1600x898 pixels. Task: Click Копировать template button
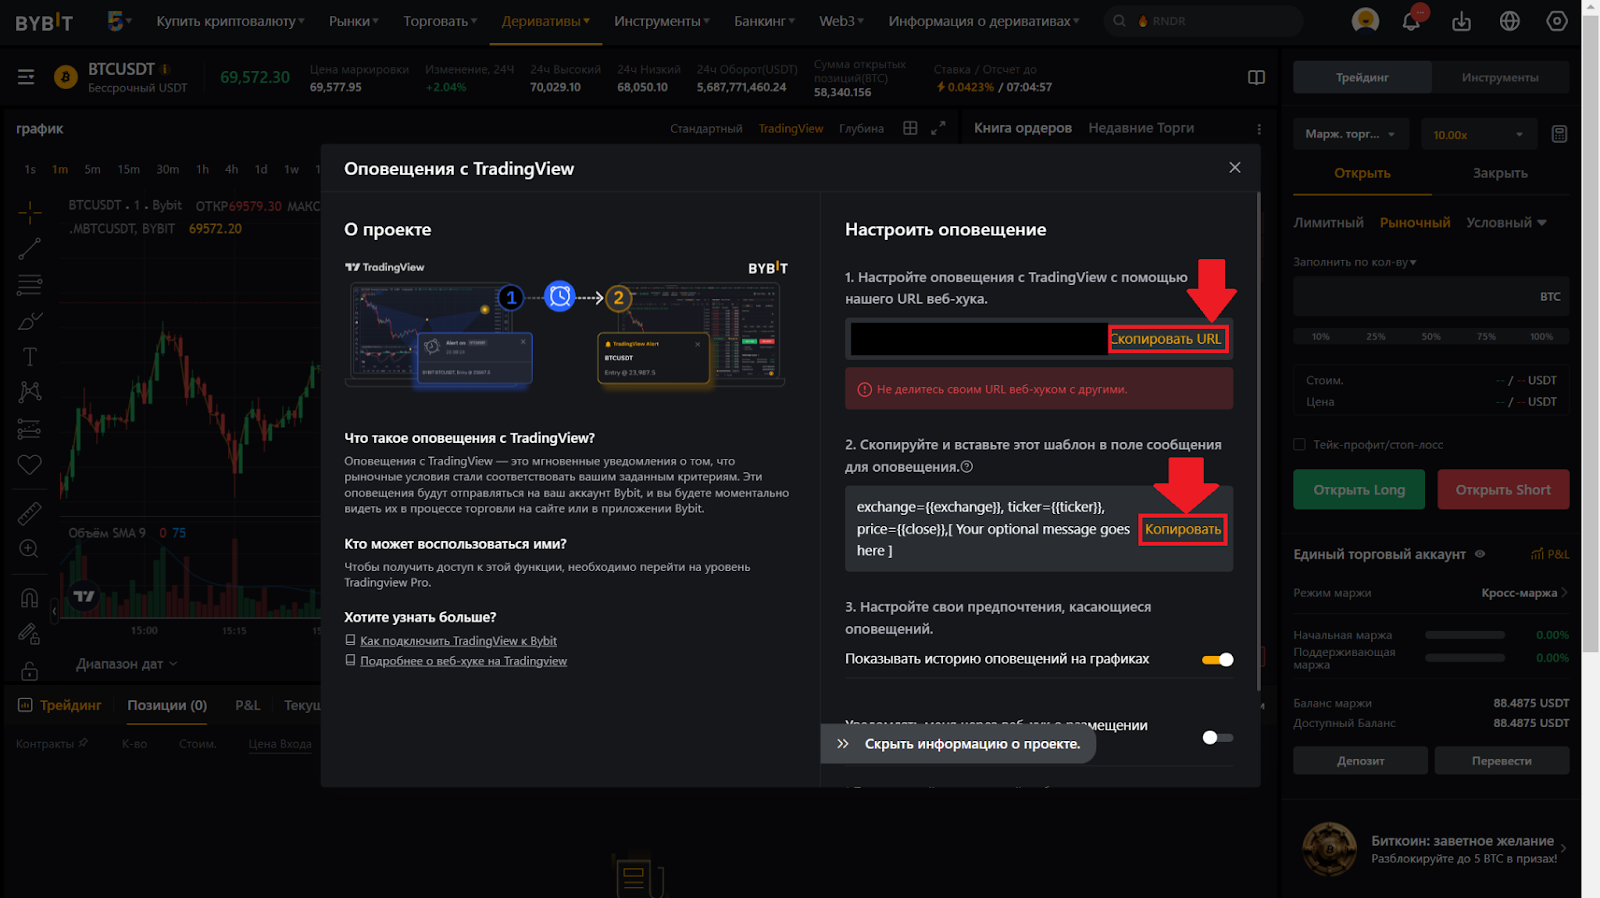pos(1183,529)
